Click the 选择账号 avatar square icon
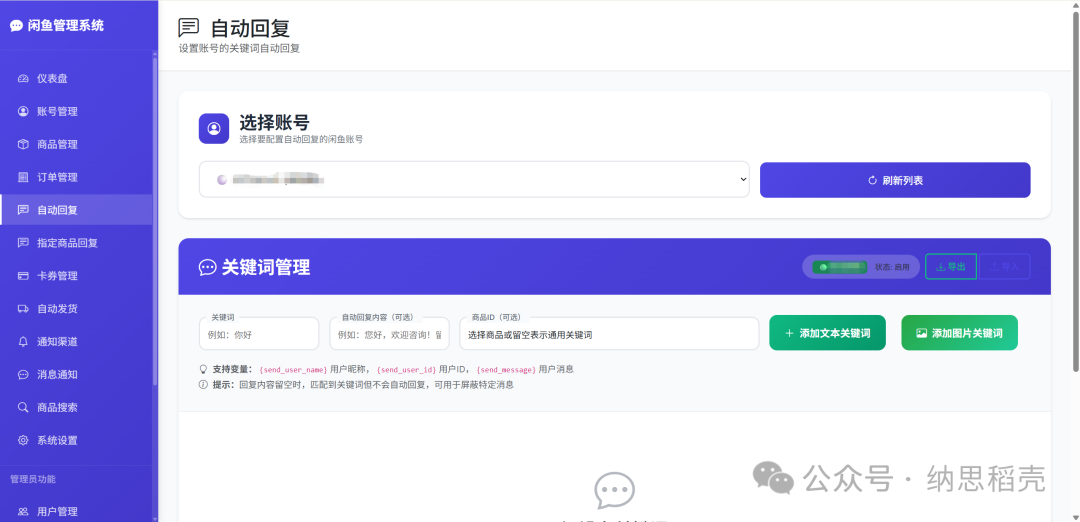 click(x=214, y=129)
